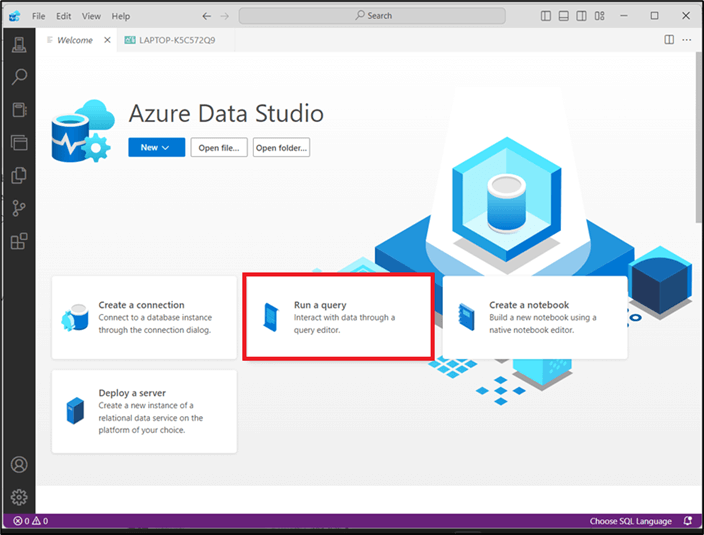Toggle the primary side bar layout icon

pyautogui.click(x=546, y=16)
